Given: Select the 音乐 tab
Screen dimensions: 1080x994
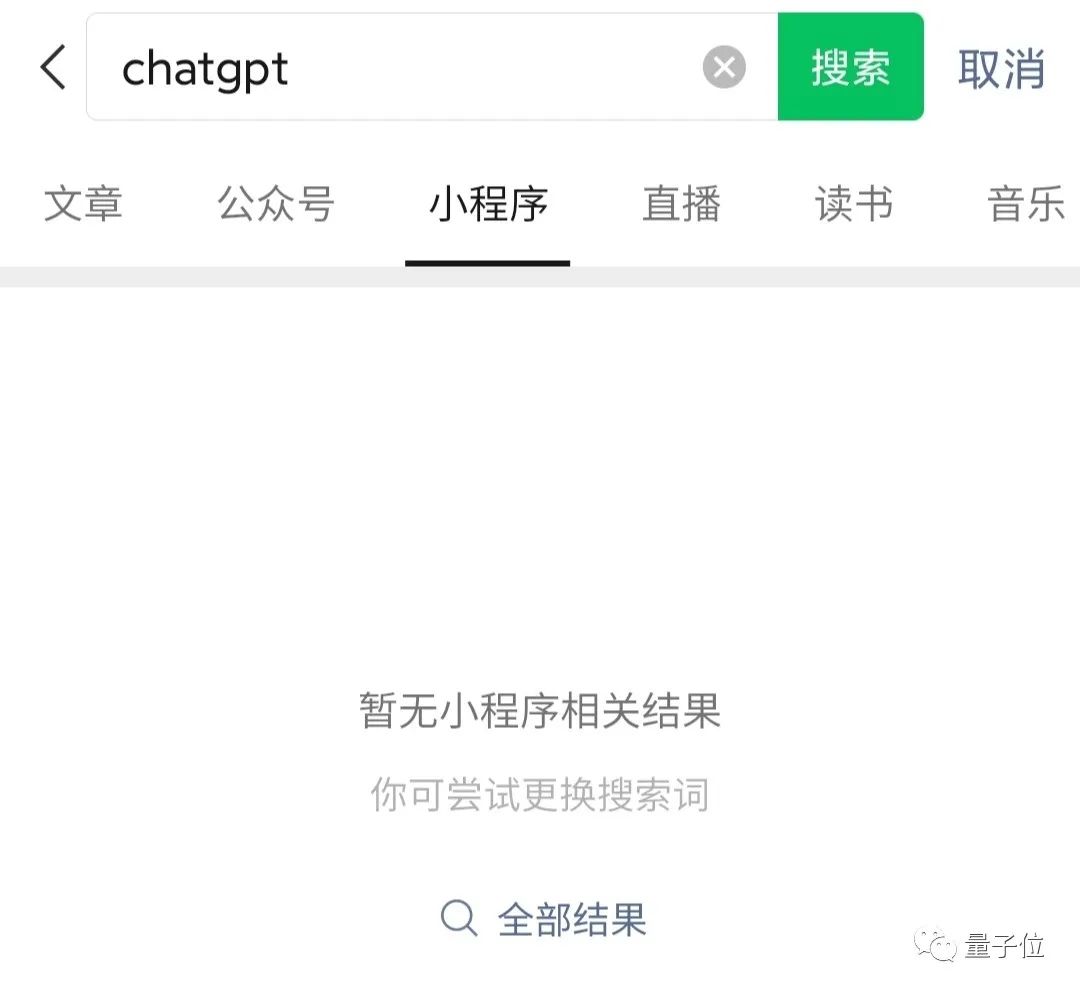Looking at the screenshot, I should click(1026, 204).
